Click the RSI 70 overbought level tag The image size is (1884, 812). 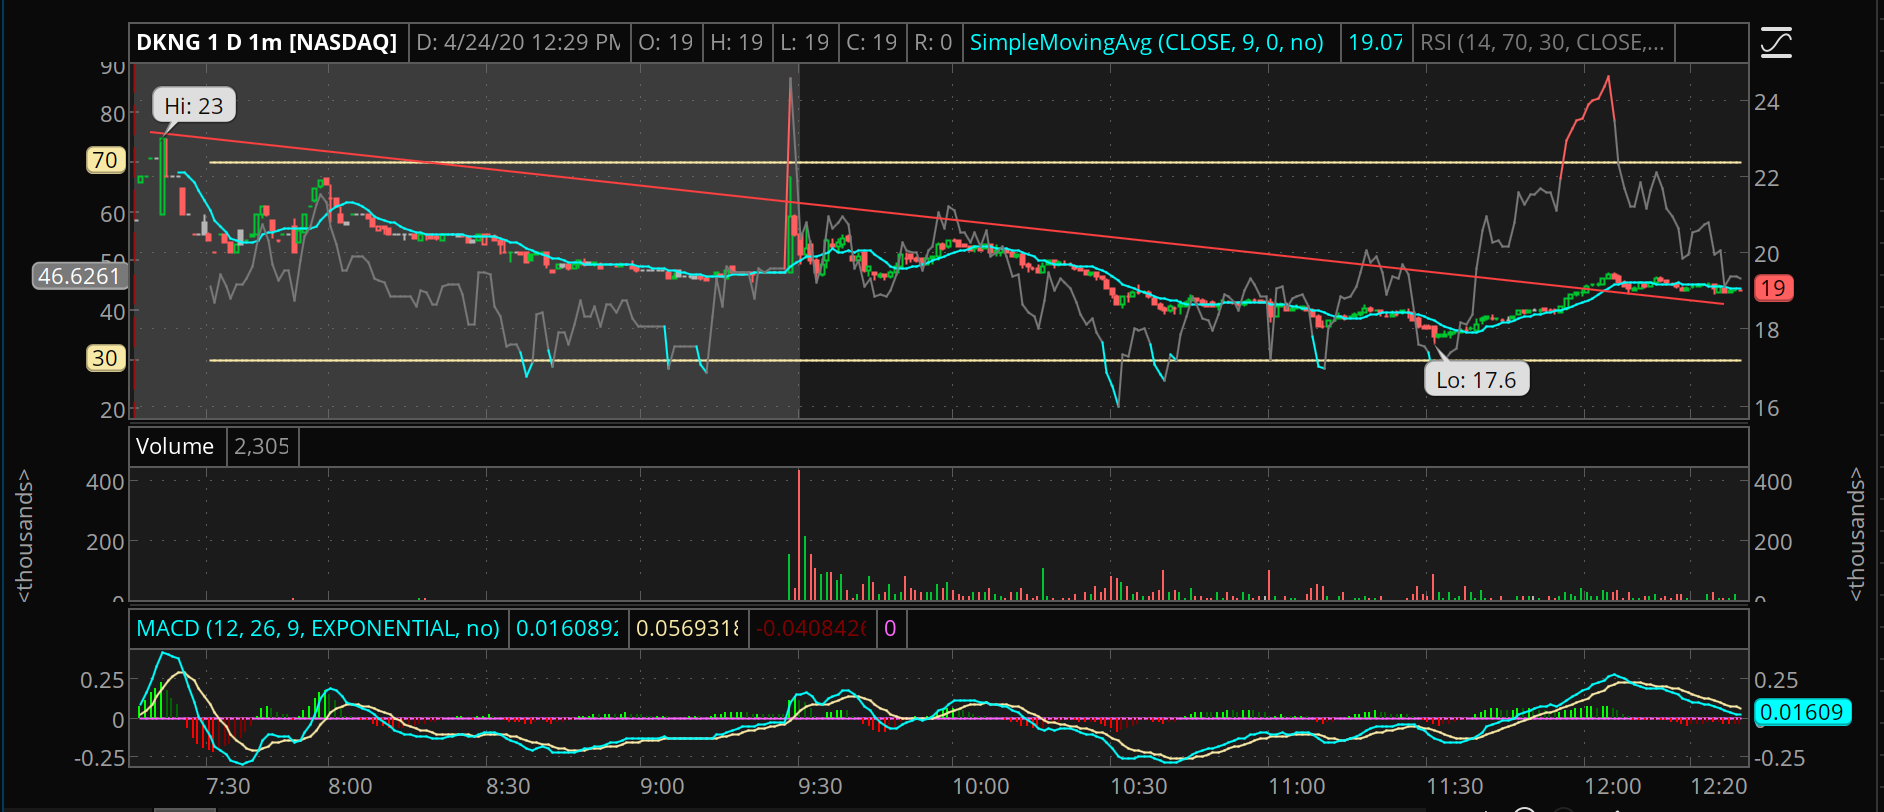[105, 160]
